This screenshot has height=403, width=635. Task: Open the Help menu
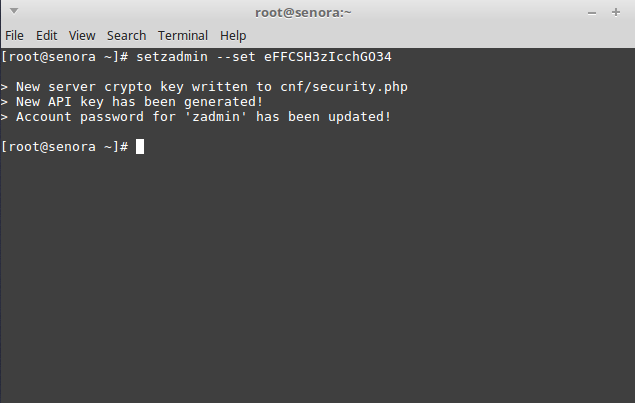pyautogui.click(x=233, y=36)
